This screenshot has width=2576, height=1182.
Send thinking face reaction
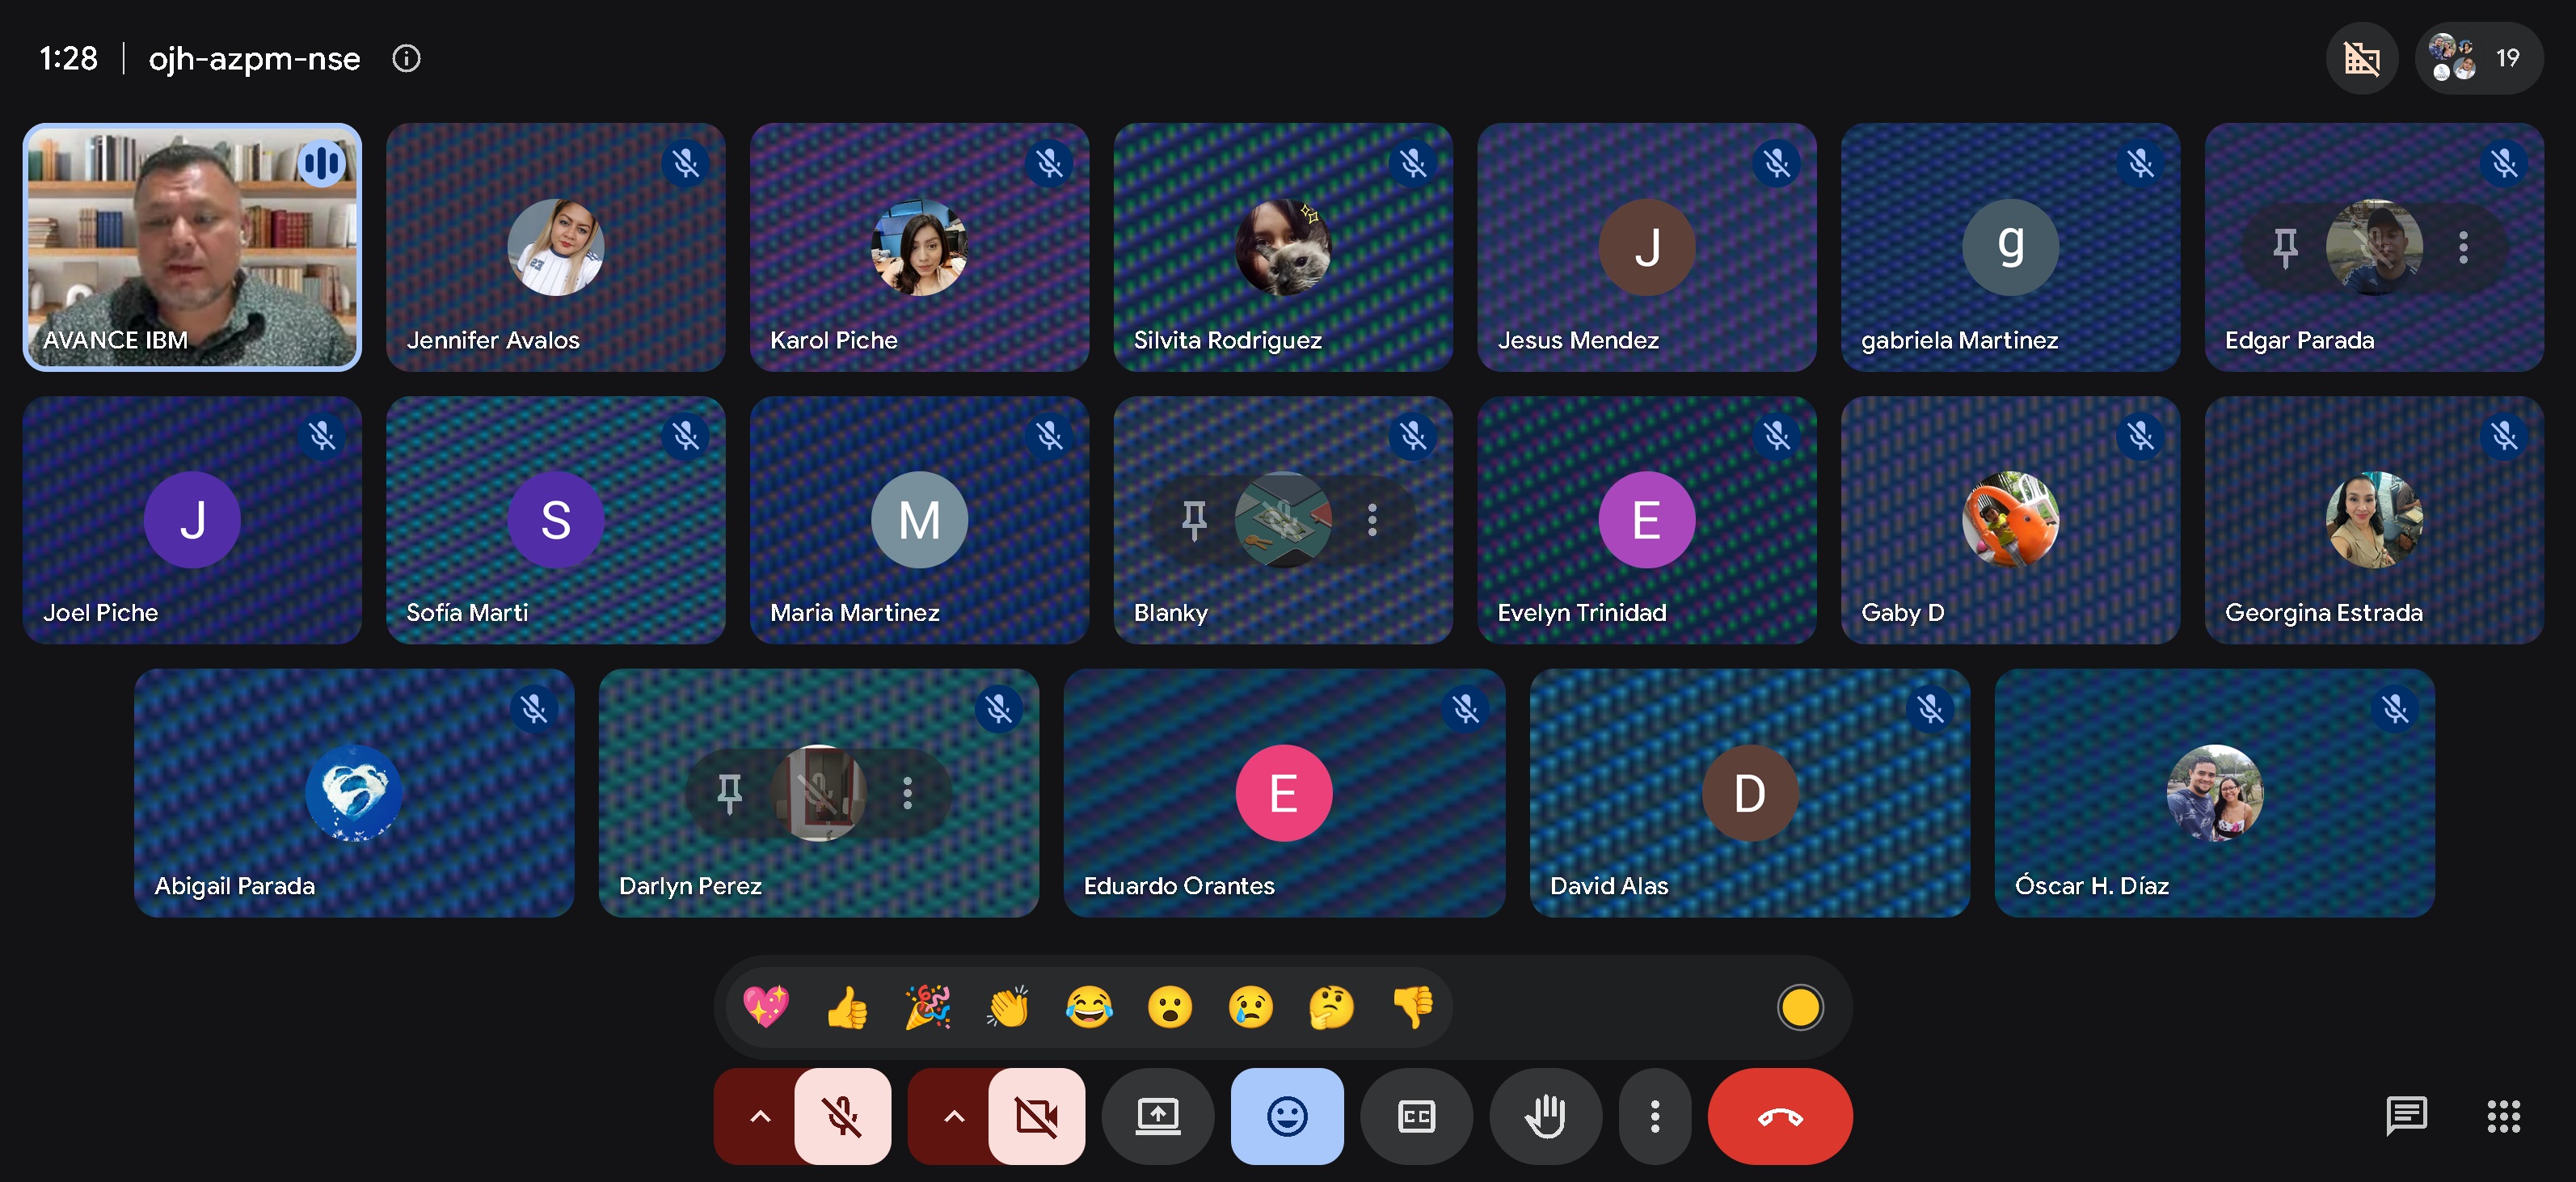(1332, 1007)
